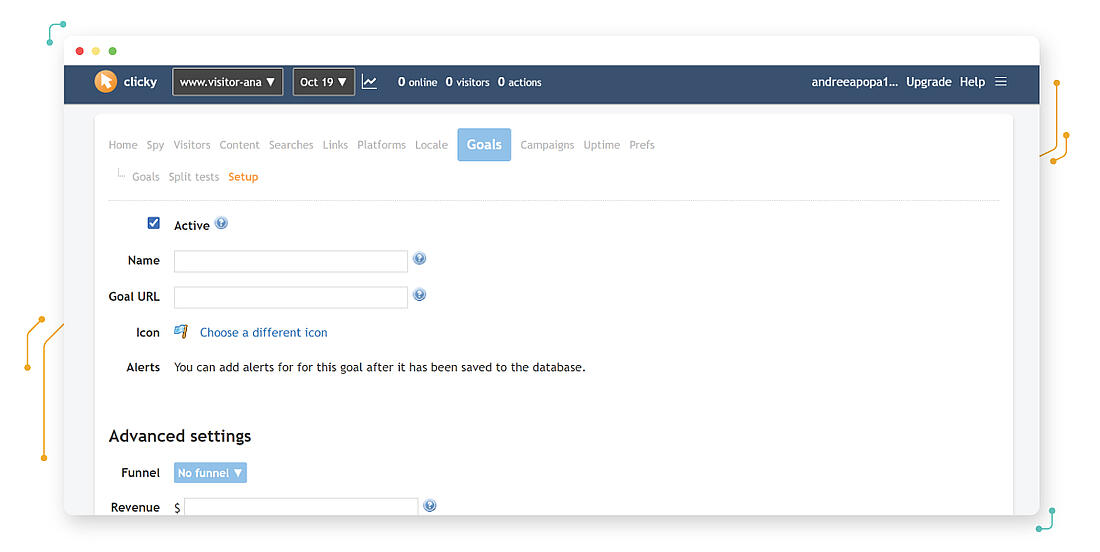Viewport: 1100px width, 552px height.
Task: Click the 0 actions counter
Action: [x=519, y=82]
